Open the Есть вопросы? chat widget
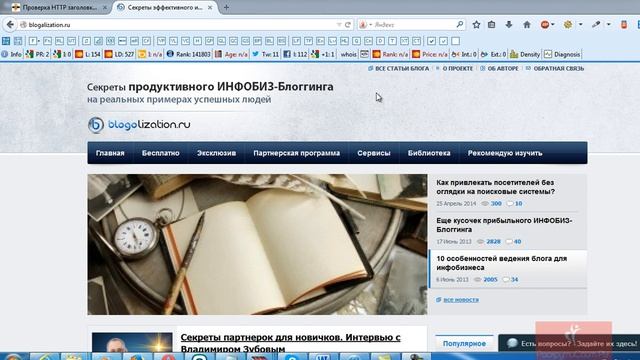The height and width of the screenshot is (360, 640). [569, 344]
